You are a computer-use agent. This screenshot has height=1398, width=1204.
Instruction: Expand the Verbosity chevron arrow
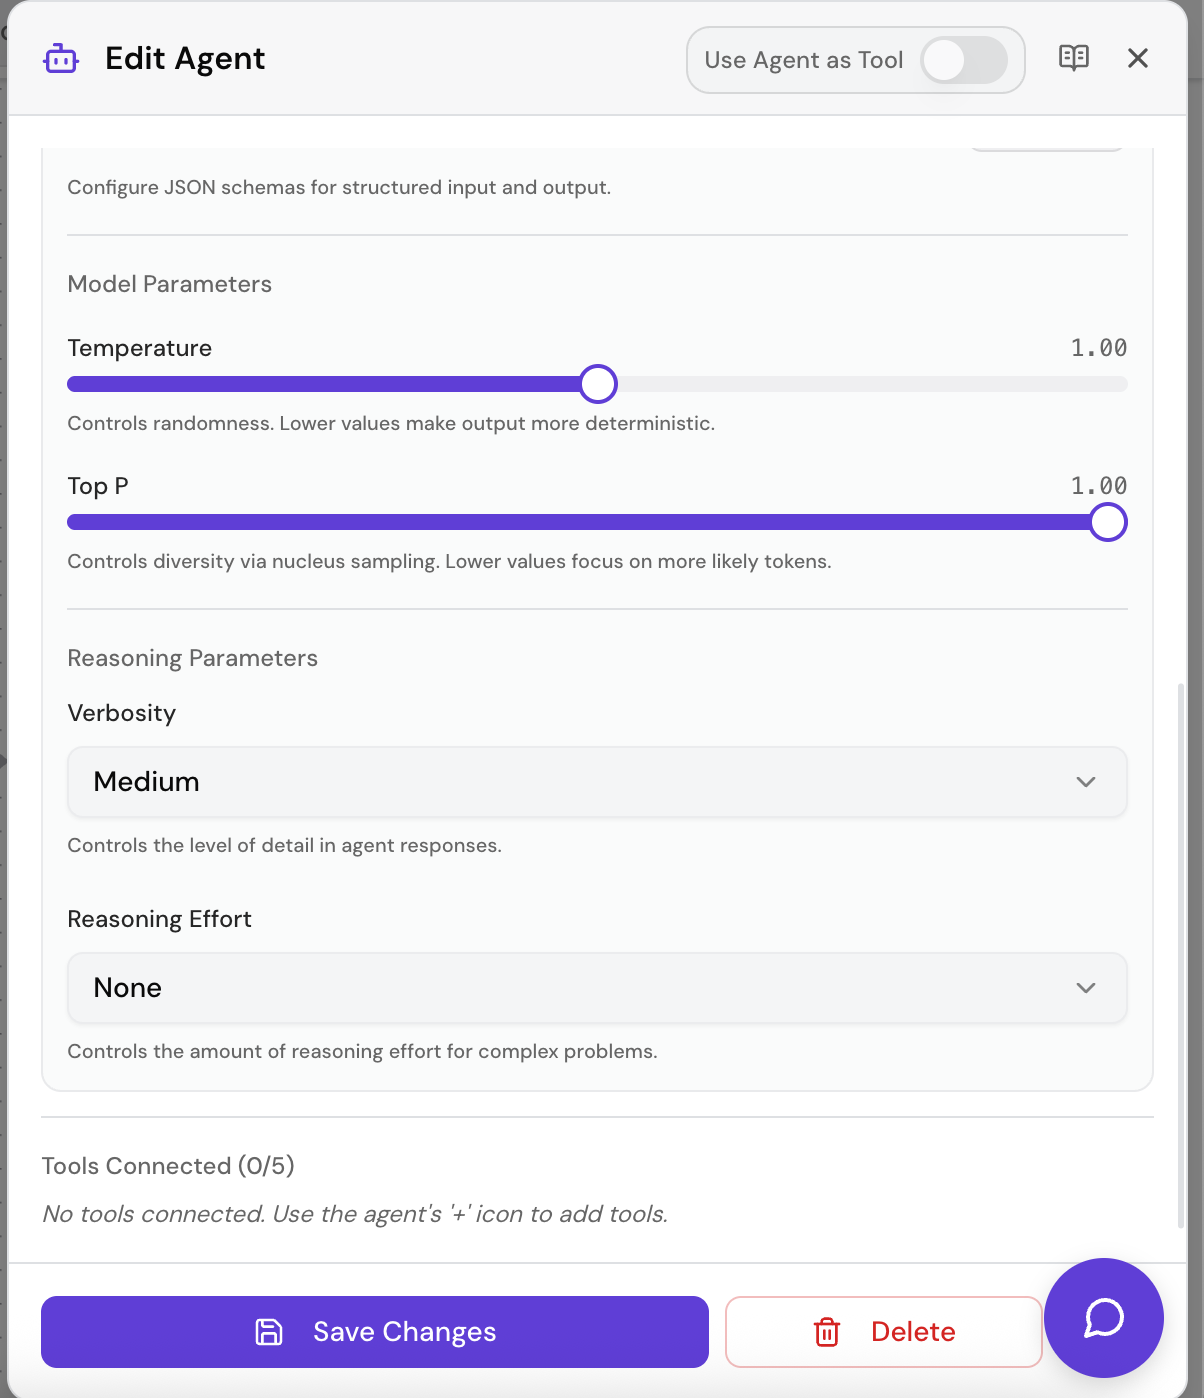point(1086,782)
